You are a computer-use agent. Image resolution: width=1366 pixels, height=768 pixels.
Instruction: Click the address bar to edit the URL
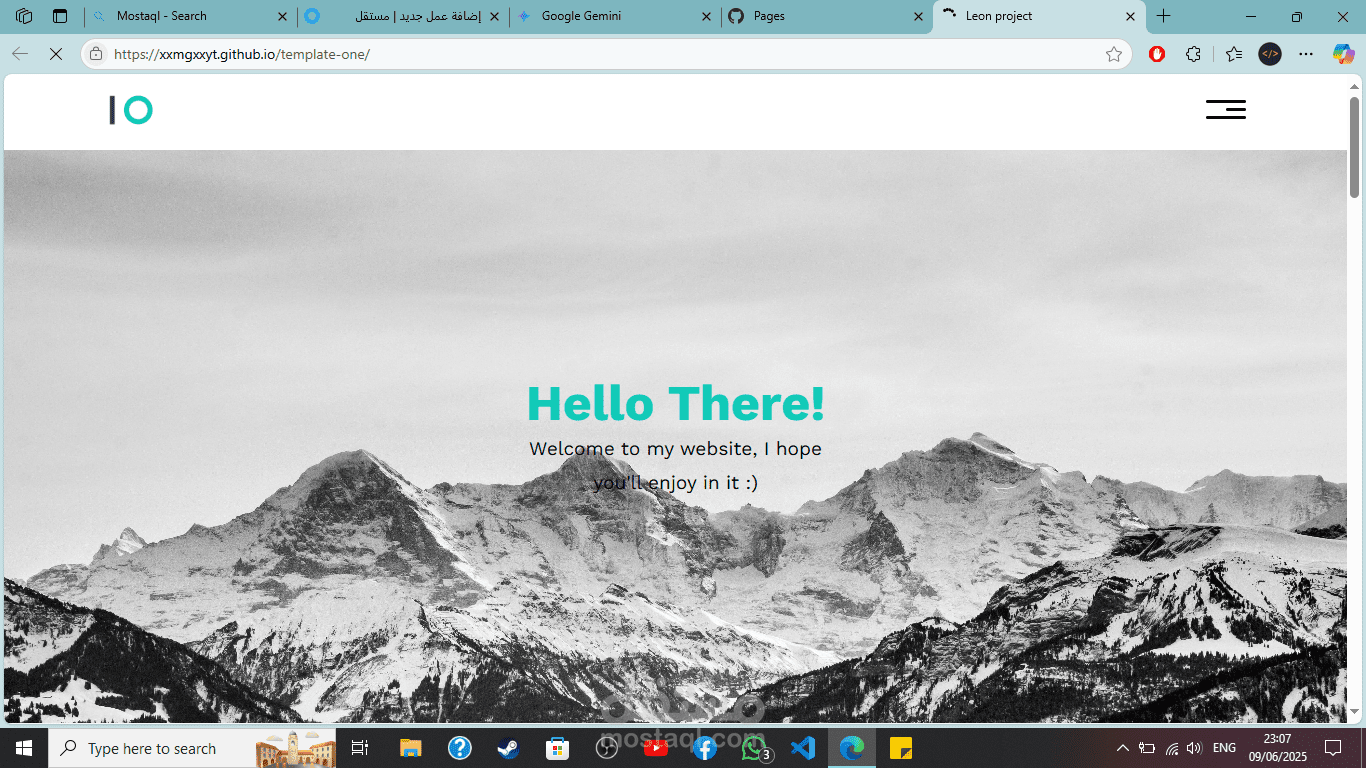pos(400,54)
